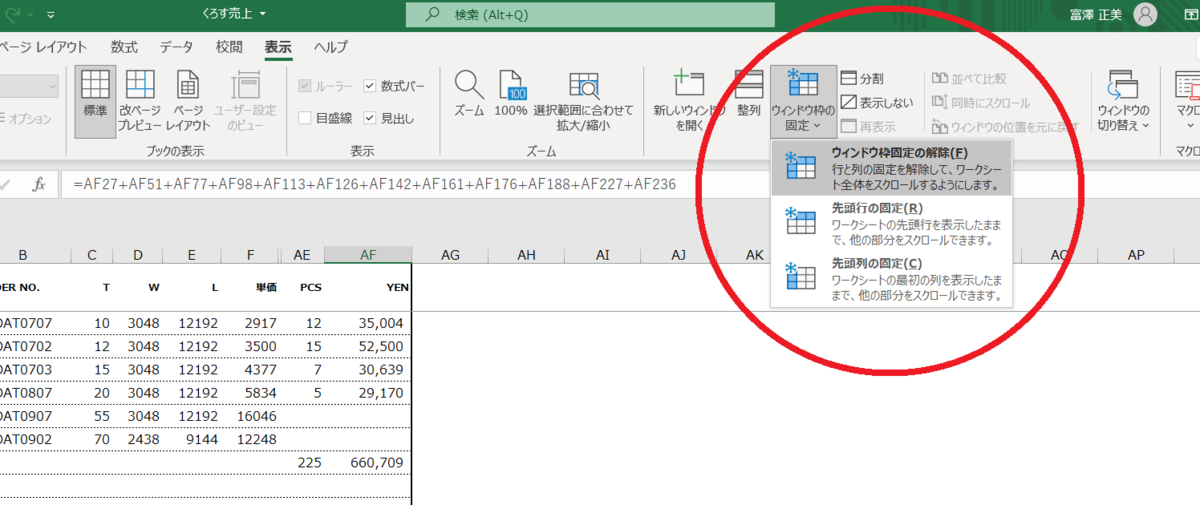Click the 再表示 unhide command
Image resolution: width=1200 pixels, height=505 pixels.
tap(868, 127)
